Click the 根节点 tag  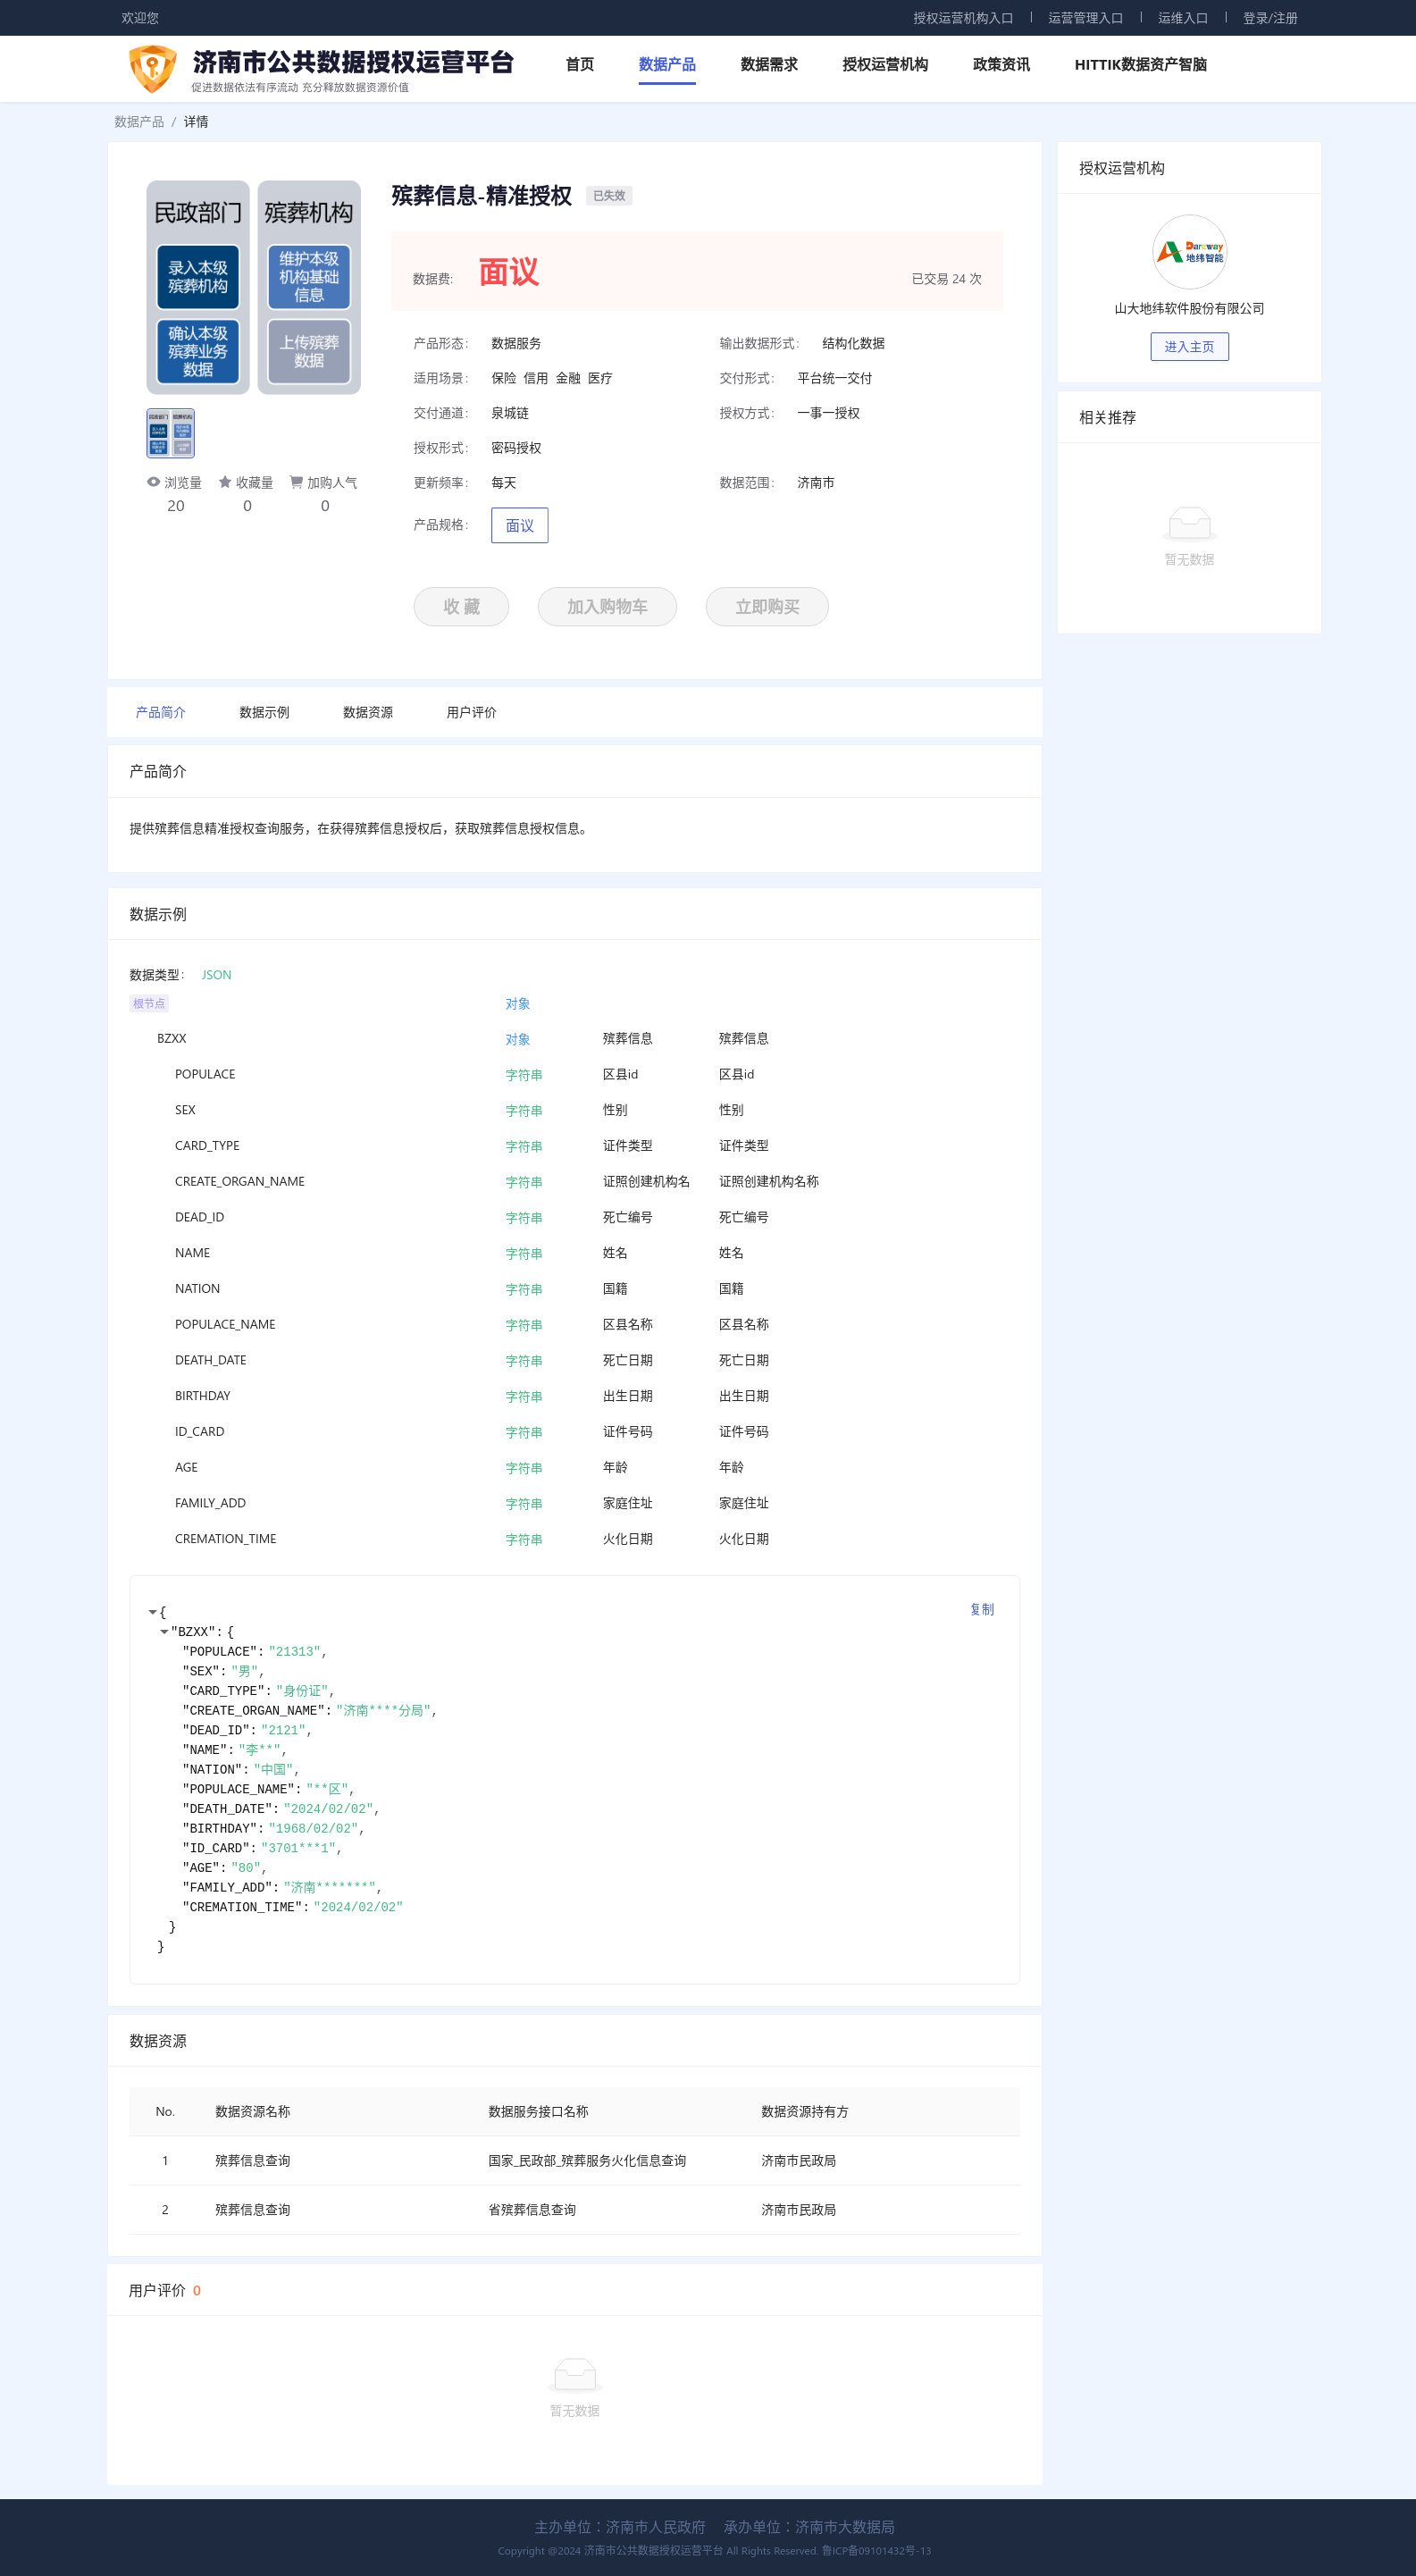tap(149, 1003)
